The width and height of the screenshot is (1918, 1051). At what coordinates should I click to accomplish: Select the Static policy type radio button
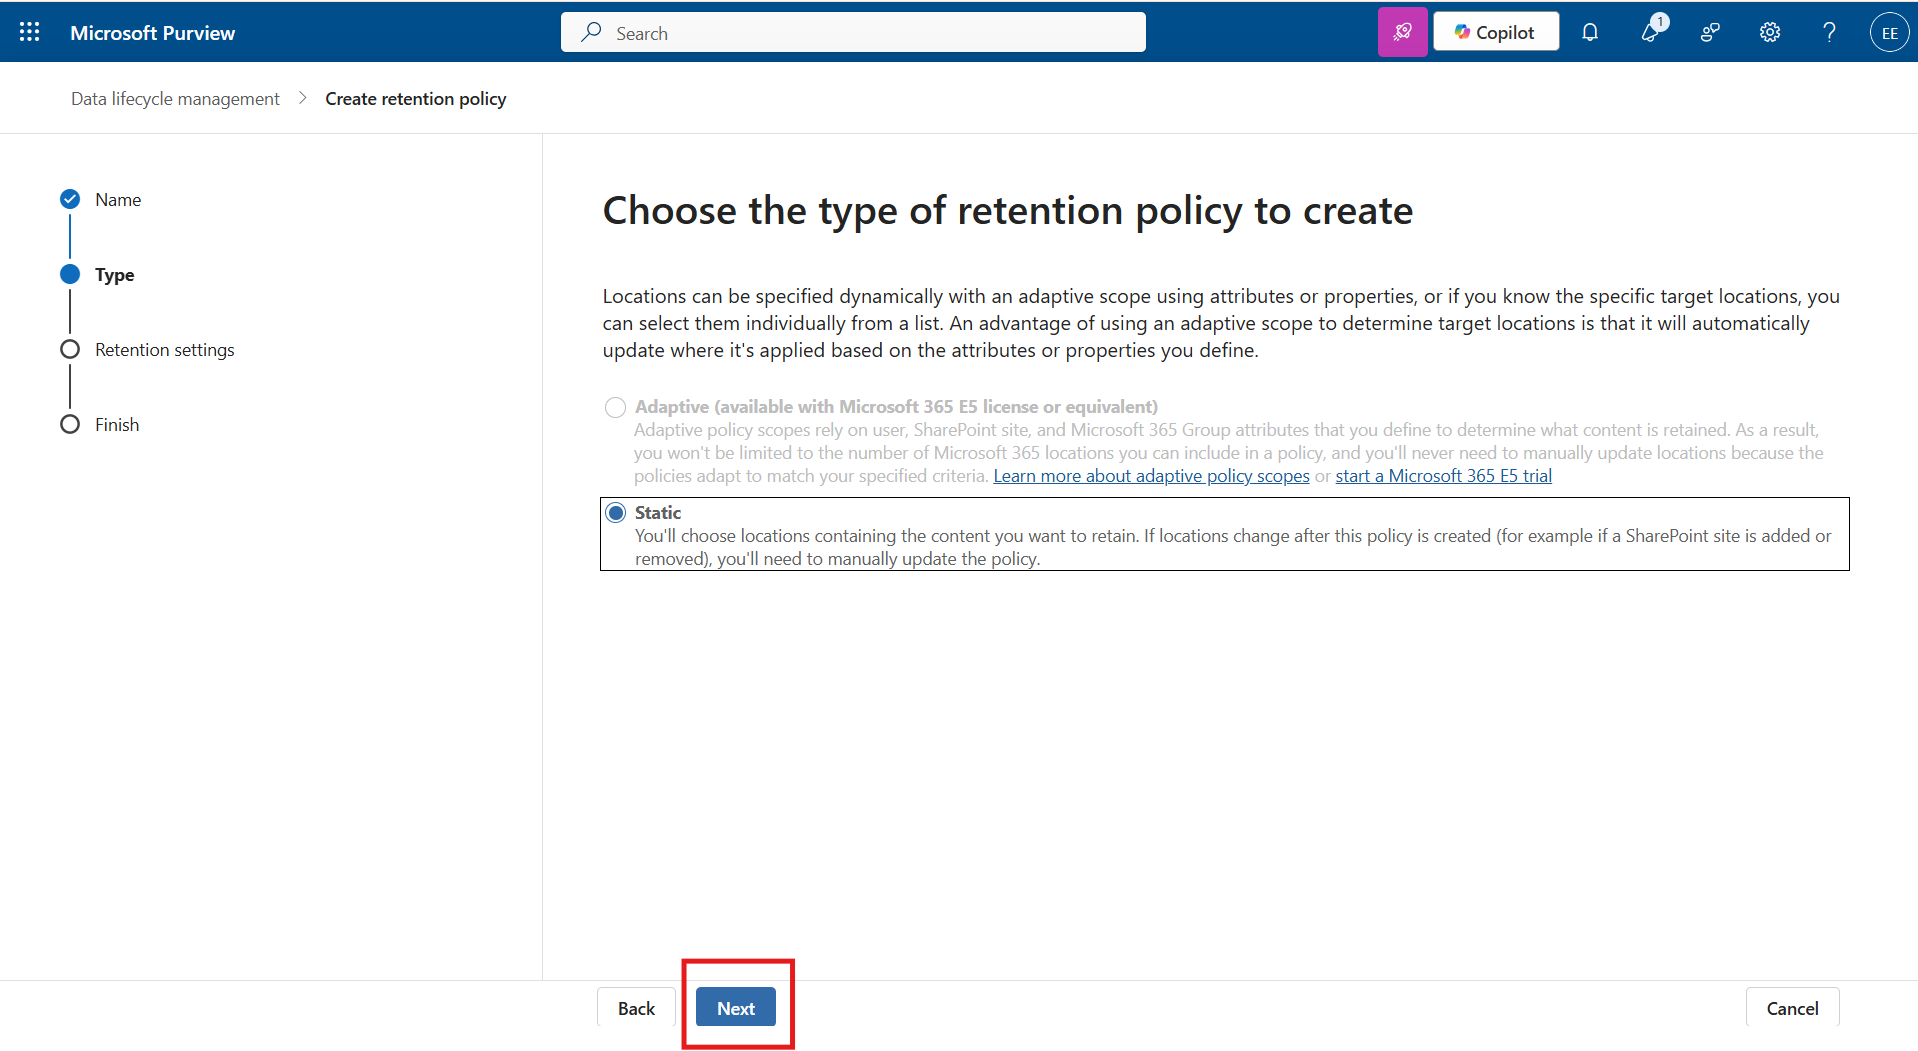616,511
